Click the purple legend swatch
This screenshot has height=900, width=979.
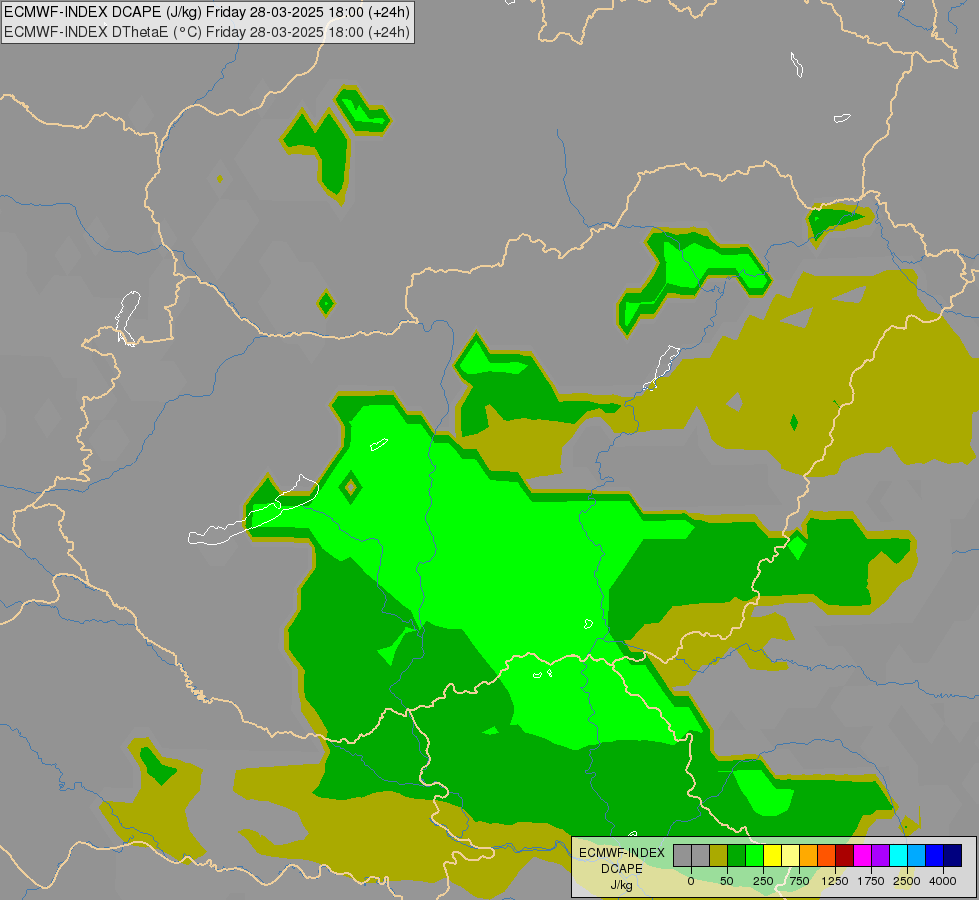point(881,855)
